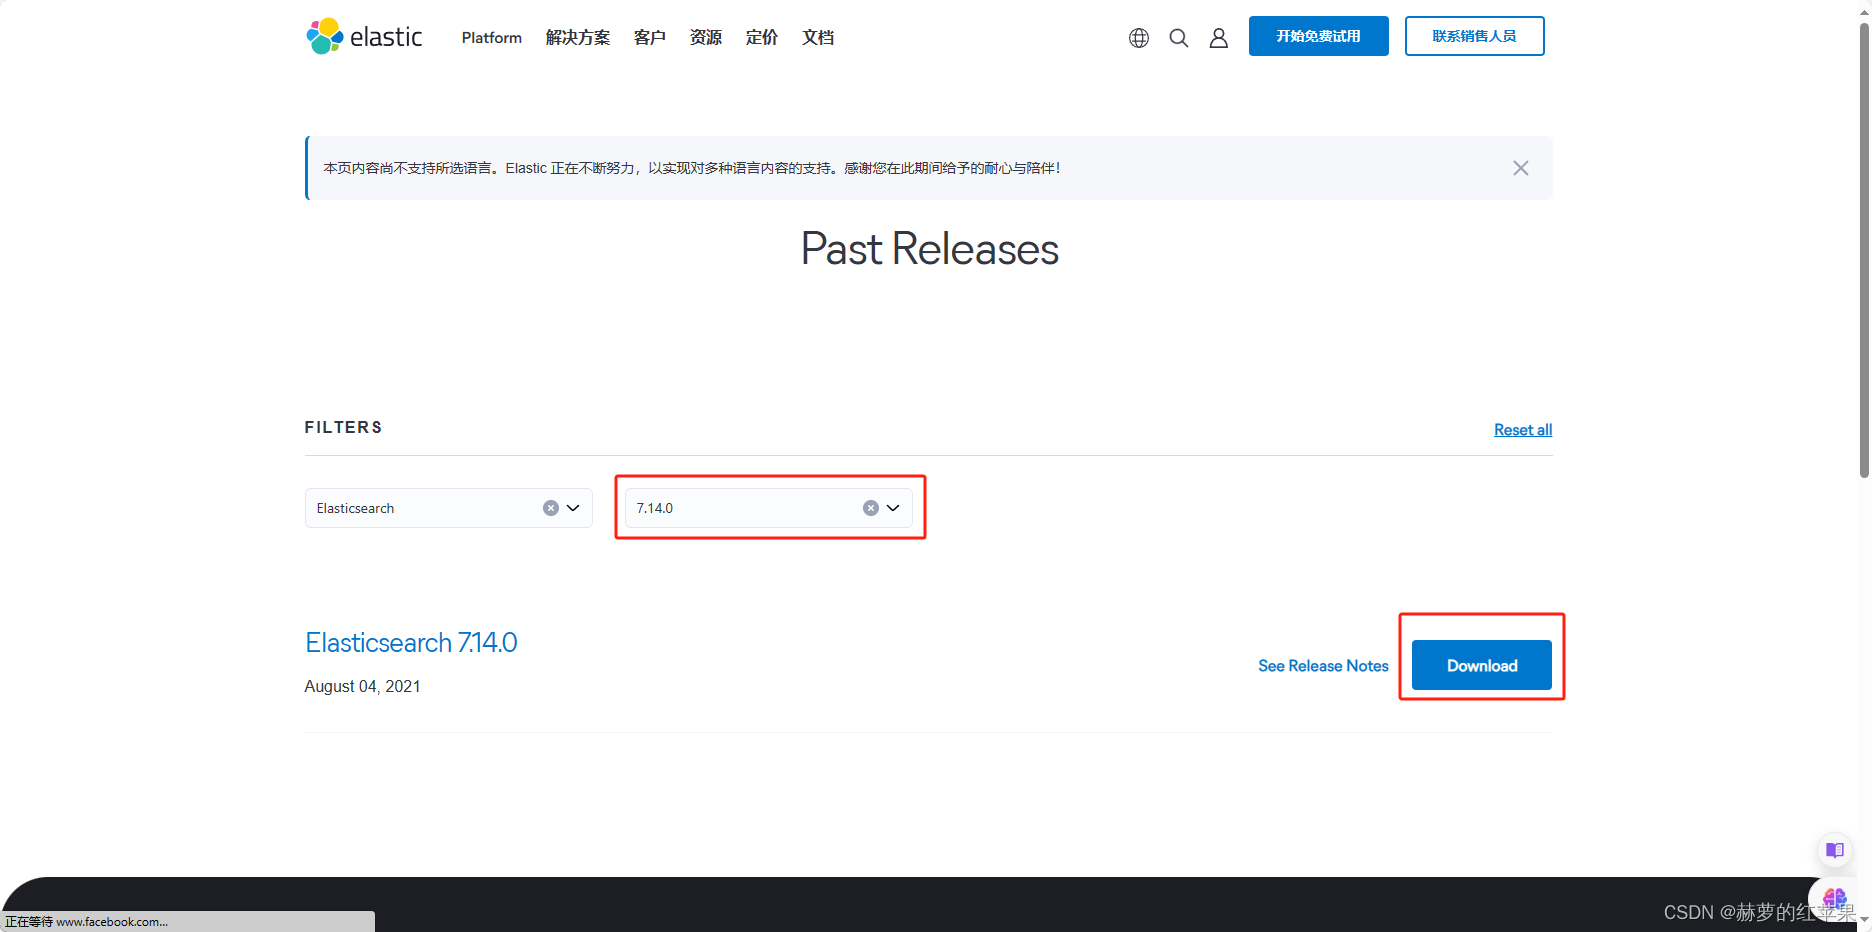Viewport: 1872px width, 932px height.
Task: Click the colorful brain floating icon
Action: coord(1834,899)
